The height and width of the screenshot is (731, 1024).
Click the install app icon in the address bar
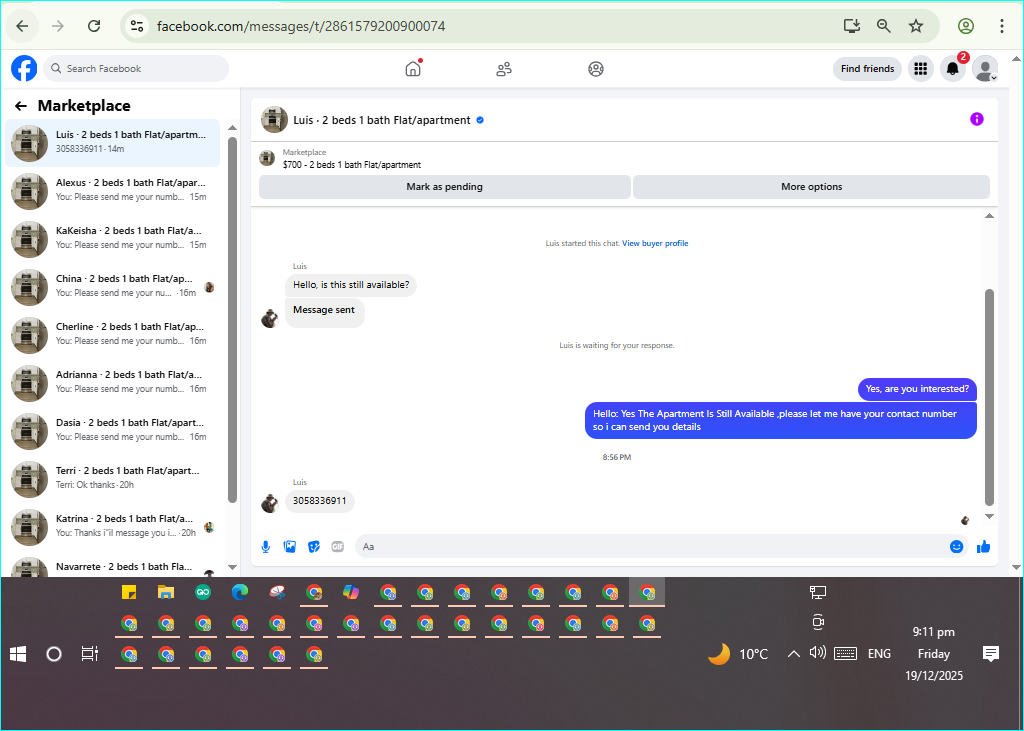pos(851,26)
